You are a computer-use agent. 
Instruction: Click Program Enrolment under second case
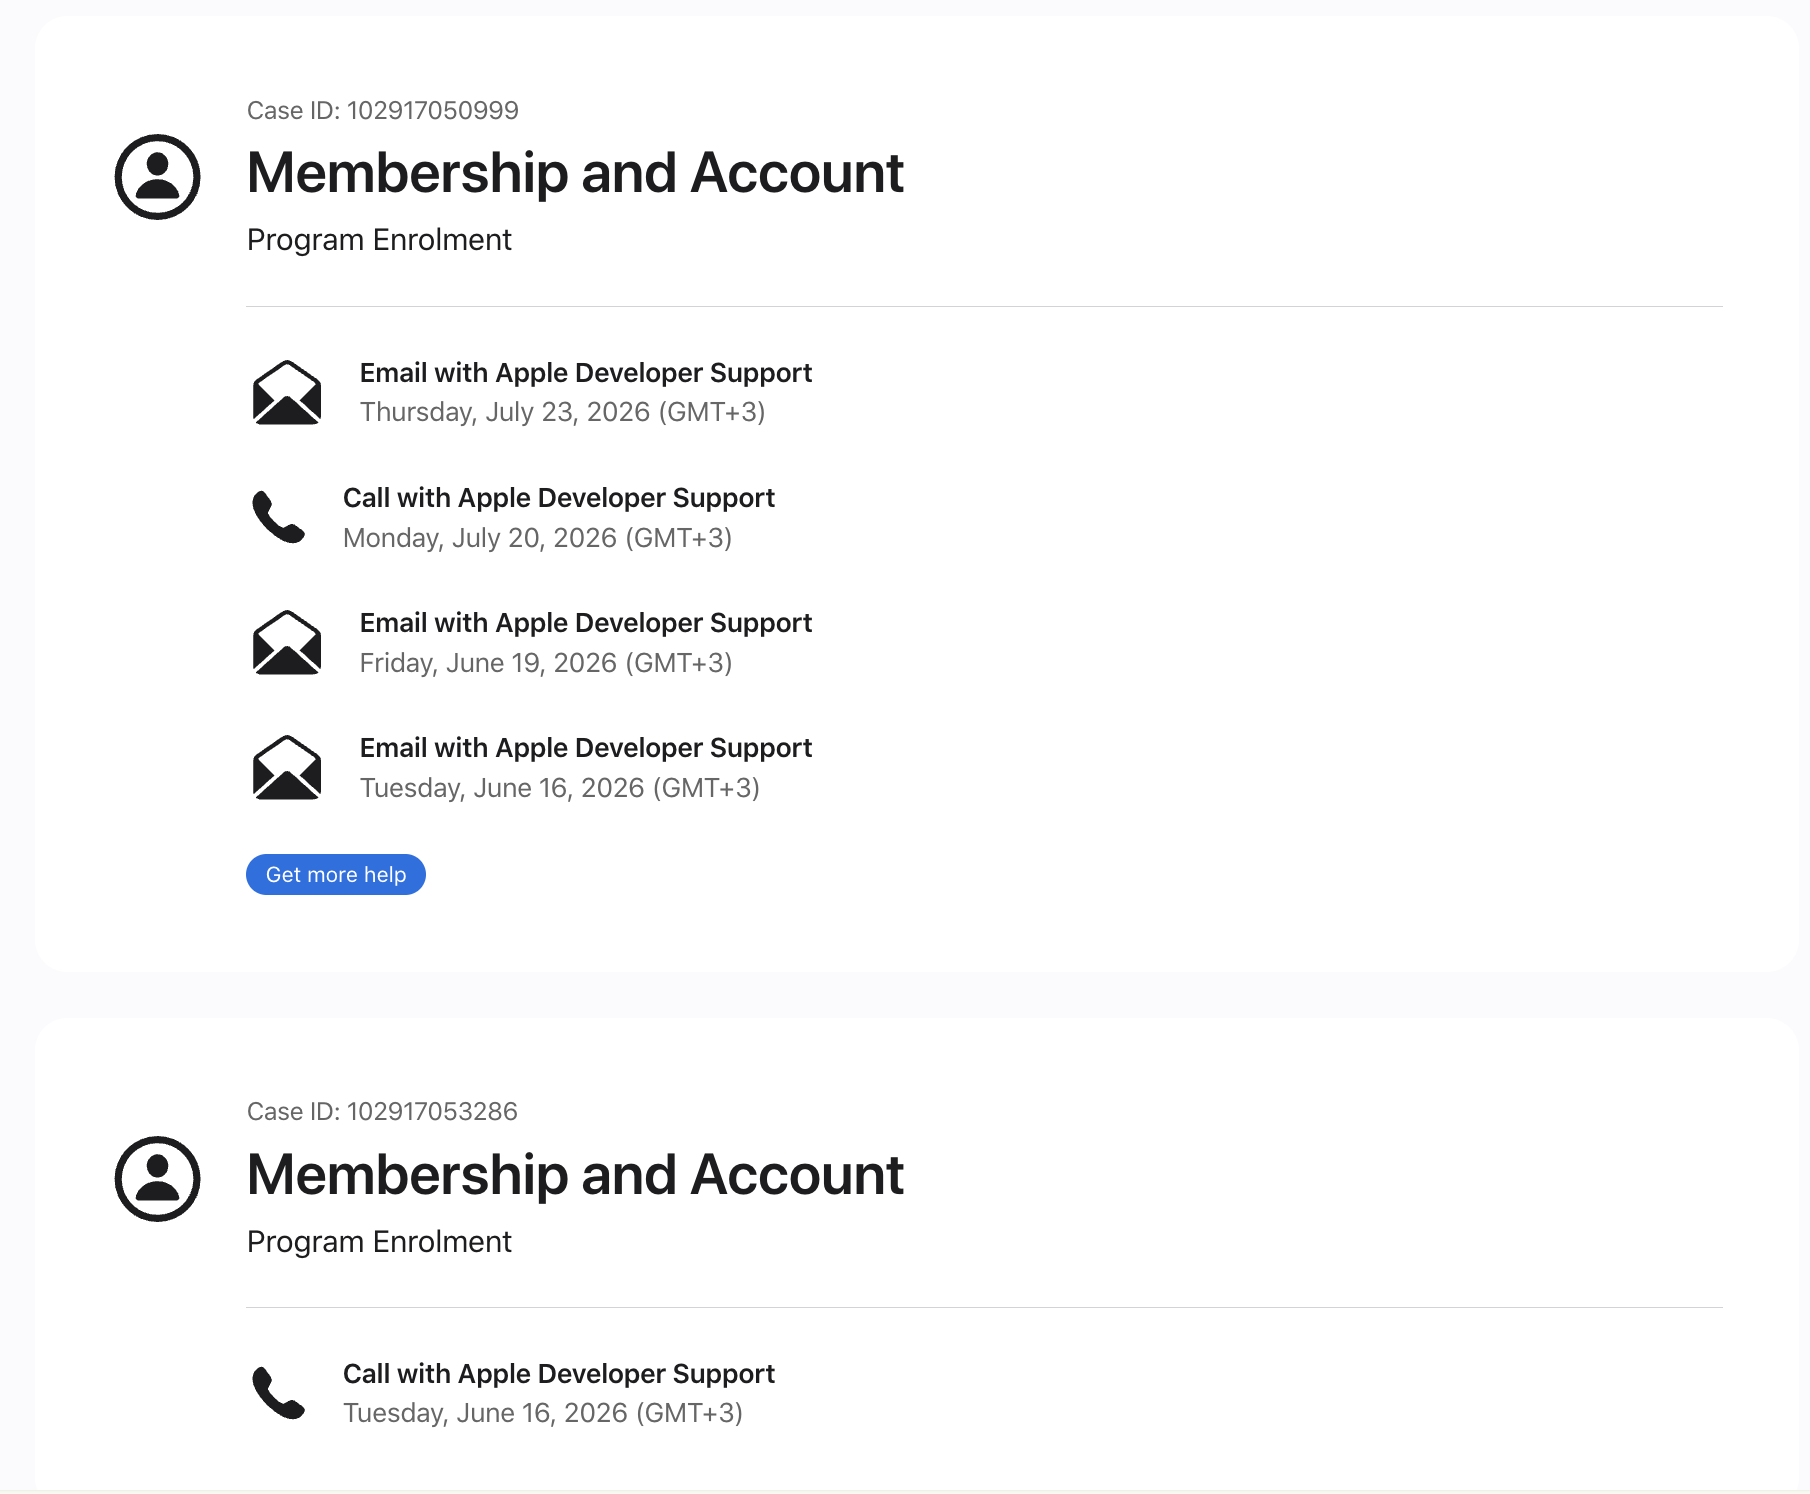pos(379,1242)
